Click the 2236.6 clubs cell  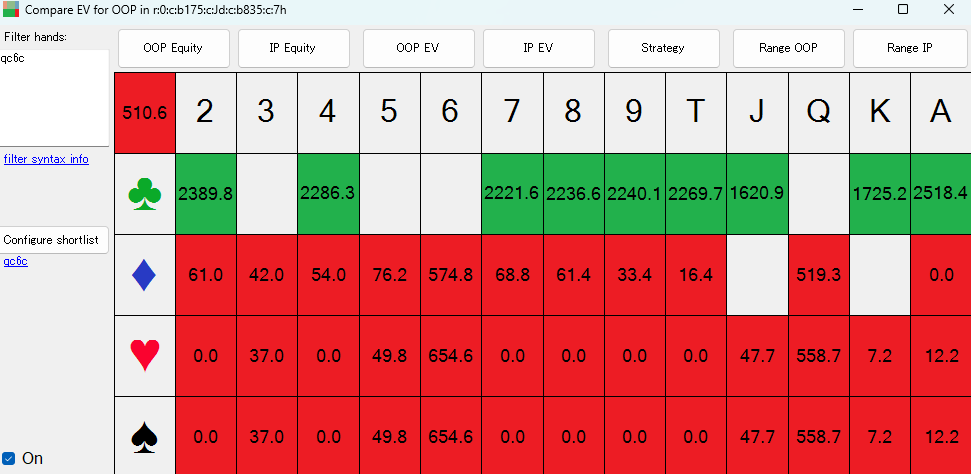point(574,194)
